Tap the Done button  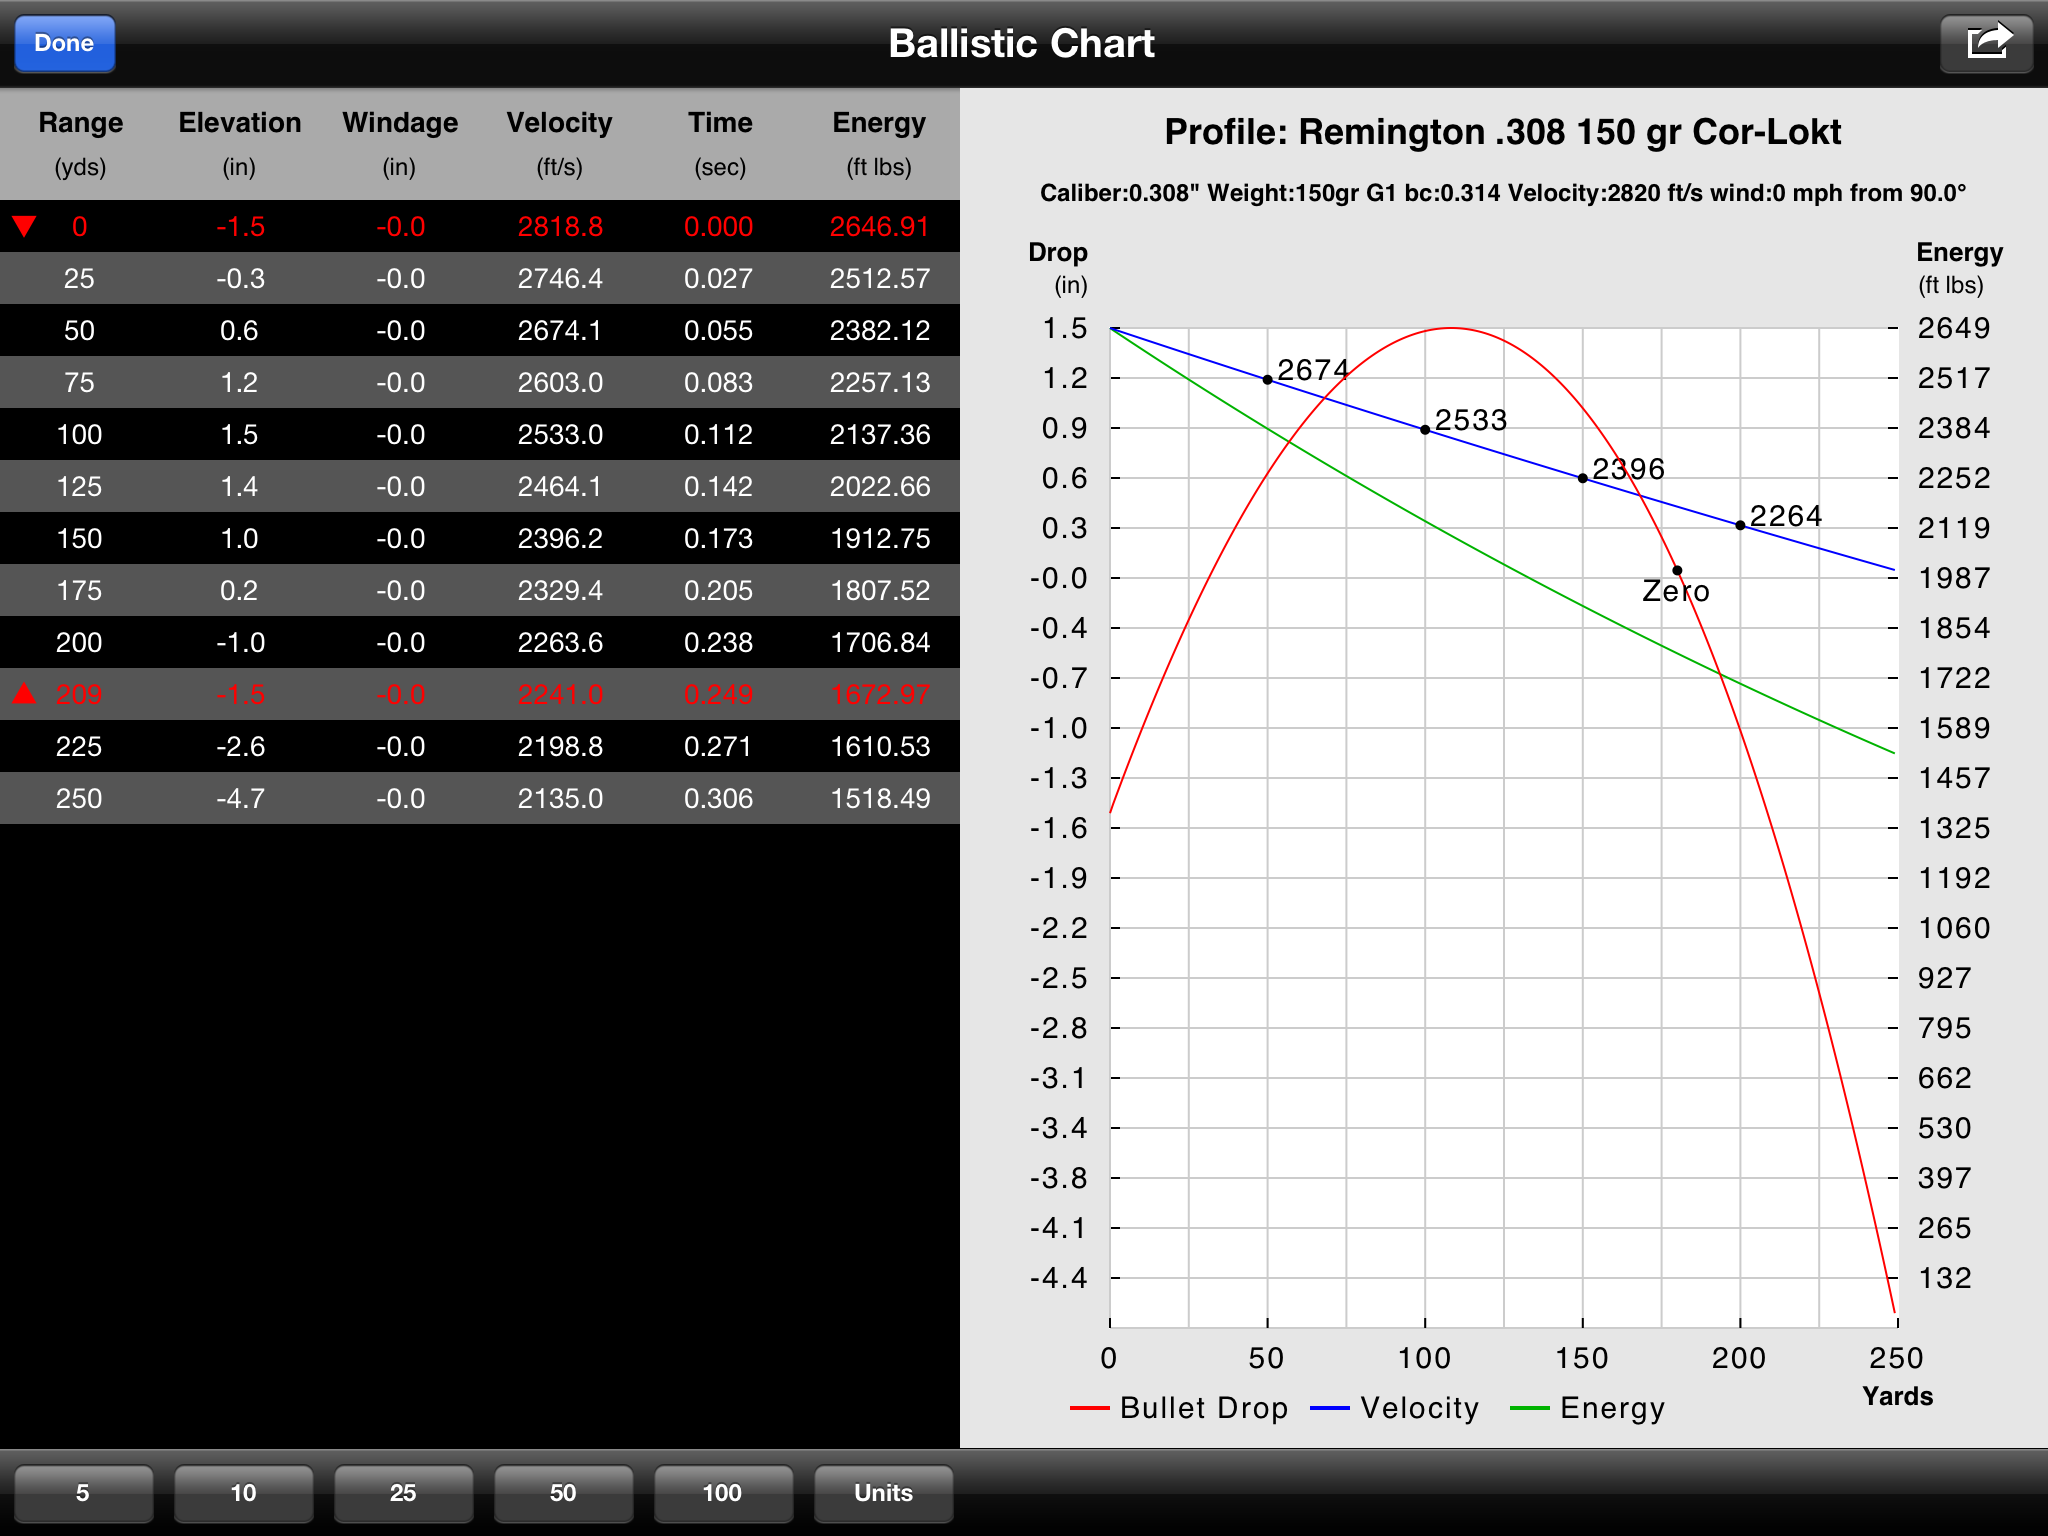(65, 43)
